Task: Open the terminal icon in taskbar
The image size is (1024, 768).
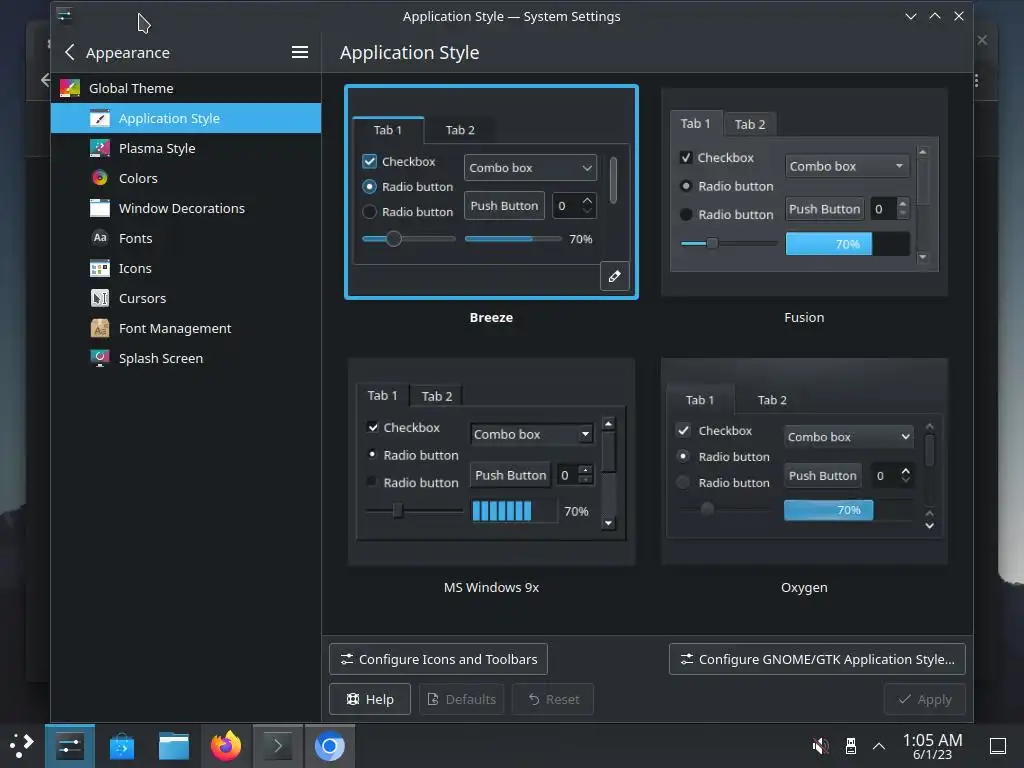Action: (278, 746)
